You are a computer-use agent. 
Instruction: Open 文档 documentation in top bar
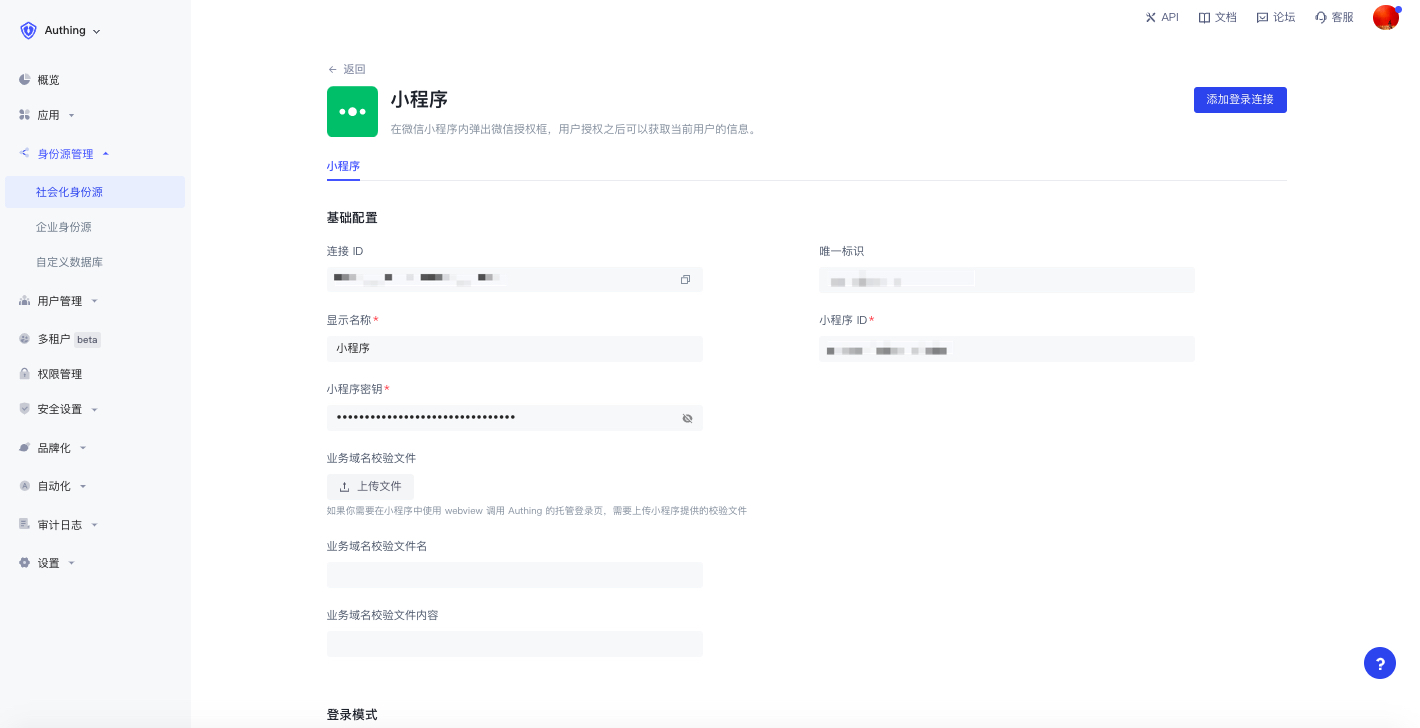point(1217,17)
